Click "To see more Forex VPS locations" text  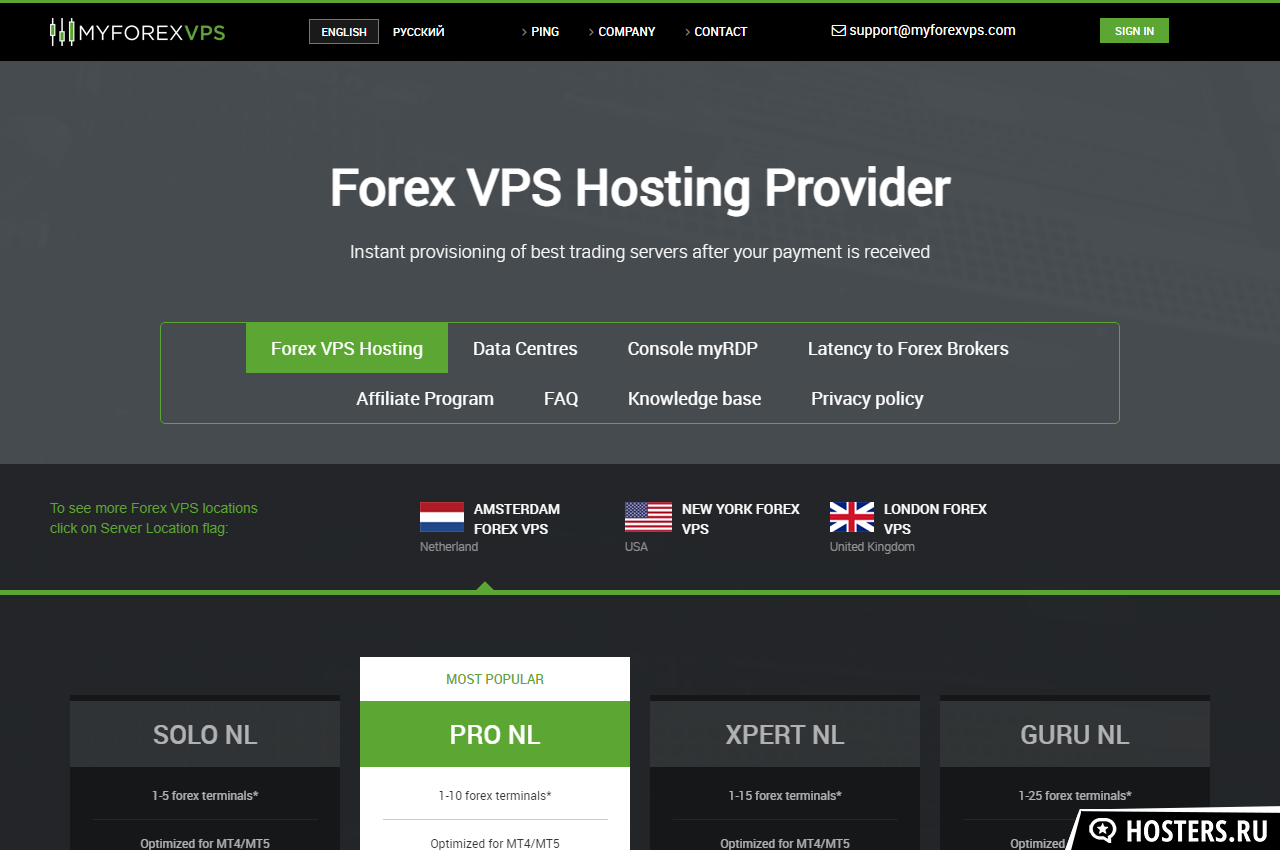click(154, 508)
